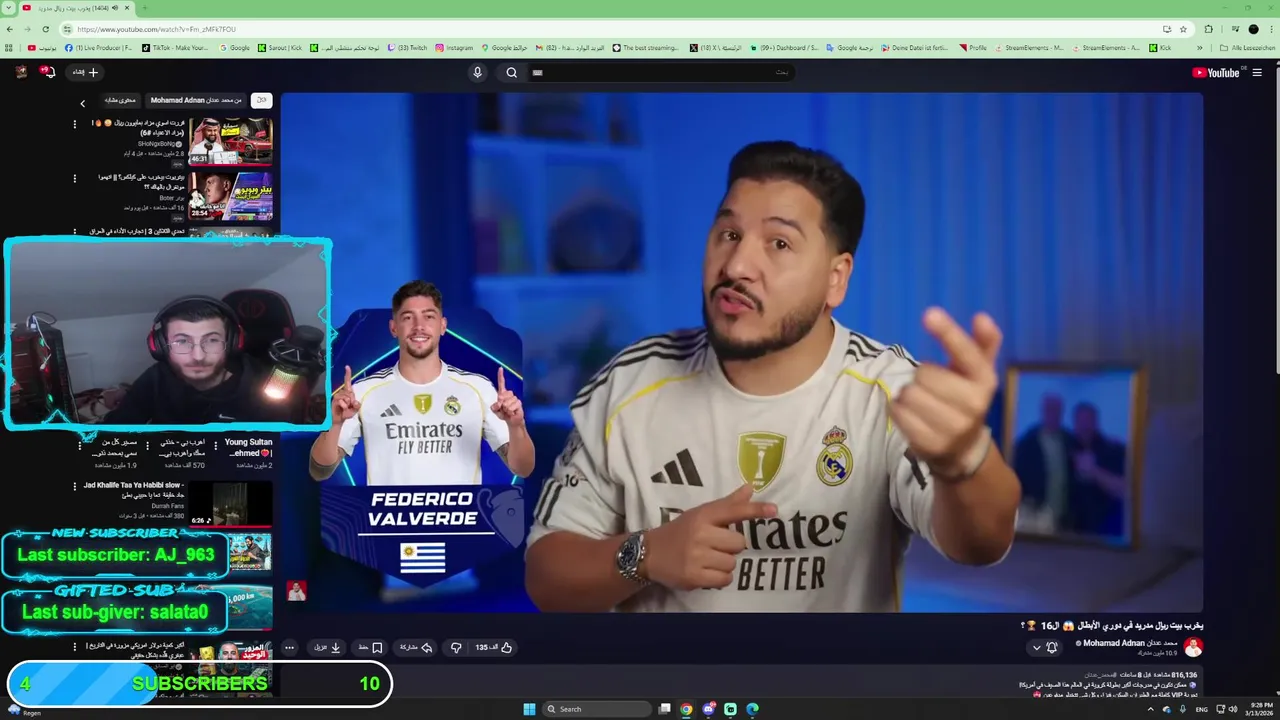Open the YouTube hamburger menu
1280x720 pixels.
1257,72
